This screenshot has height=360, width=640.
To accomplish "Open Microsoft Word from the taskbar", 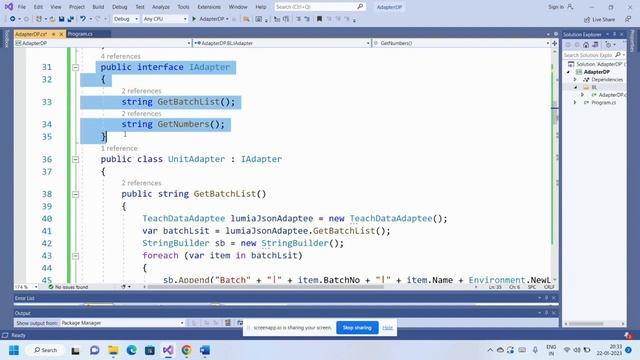I will point(205,350).
